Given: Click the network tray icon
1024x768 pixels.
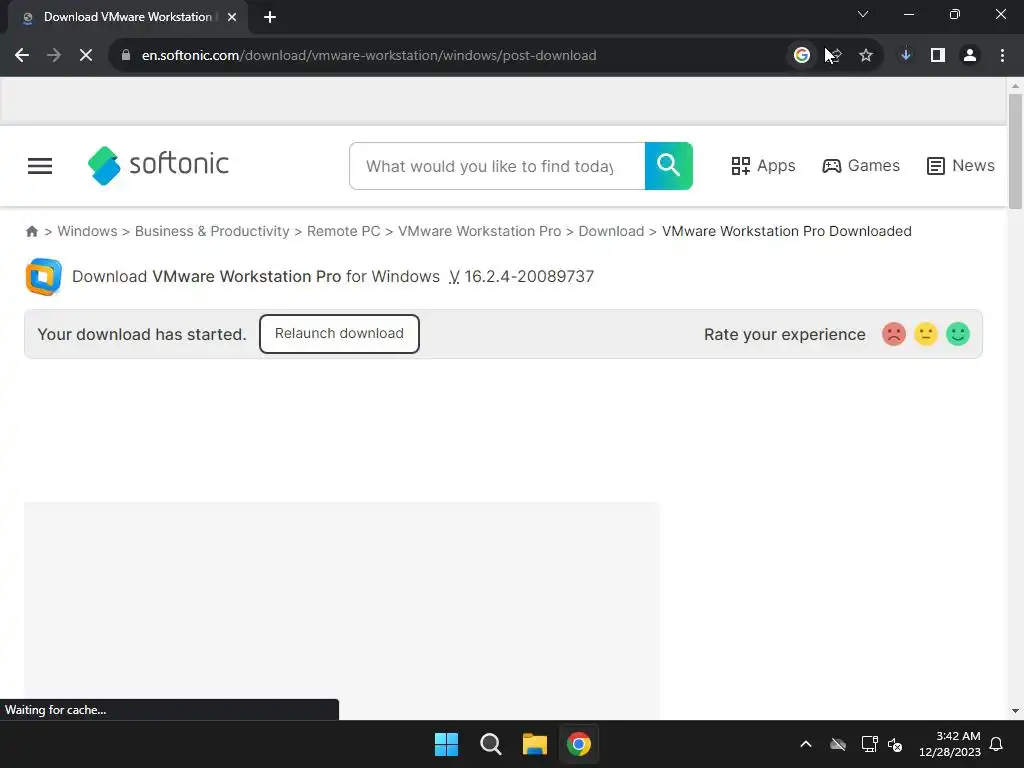Looking at the screenshot, I should tap(869, 744).
